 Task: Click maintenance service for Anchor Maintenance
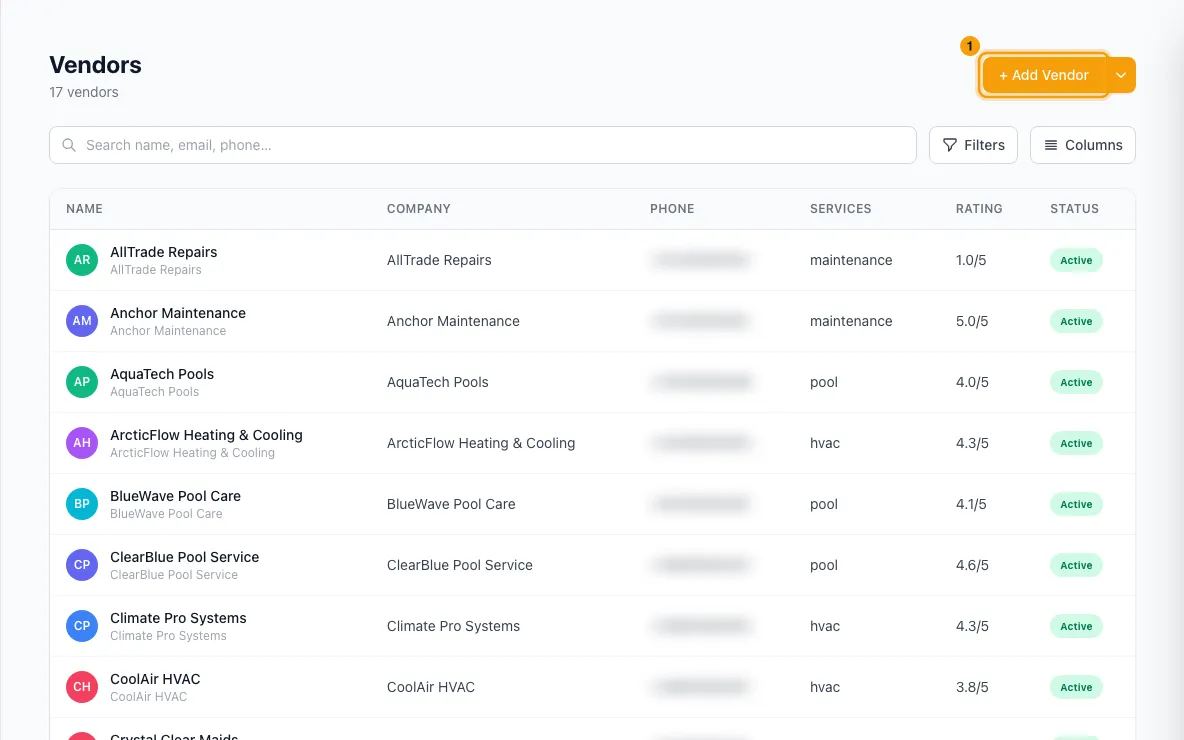851,322
